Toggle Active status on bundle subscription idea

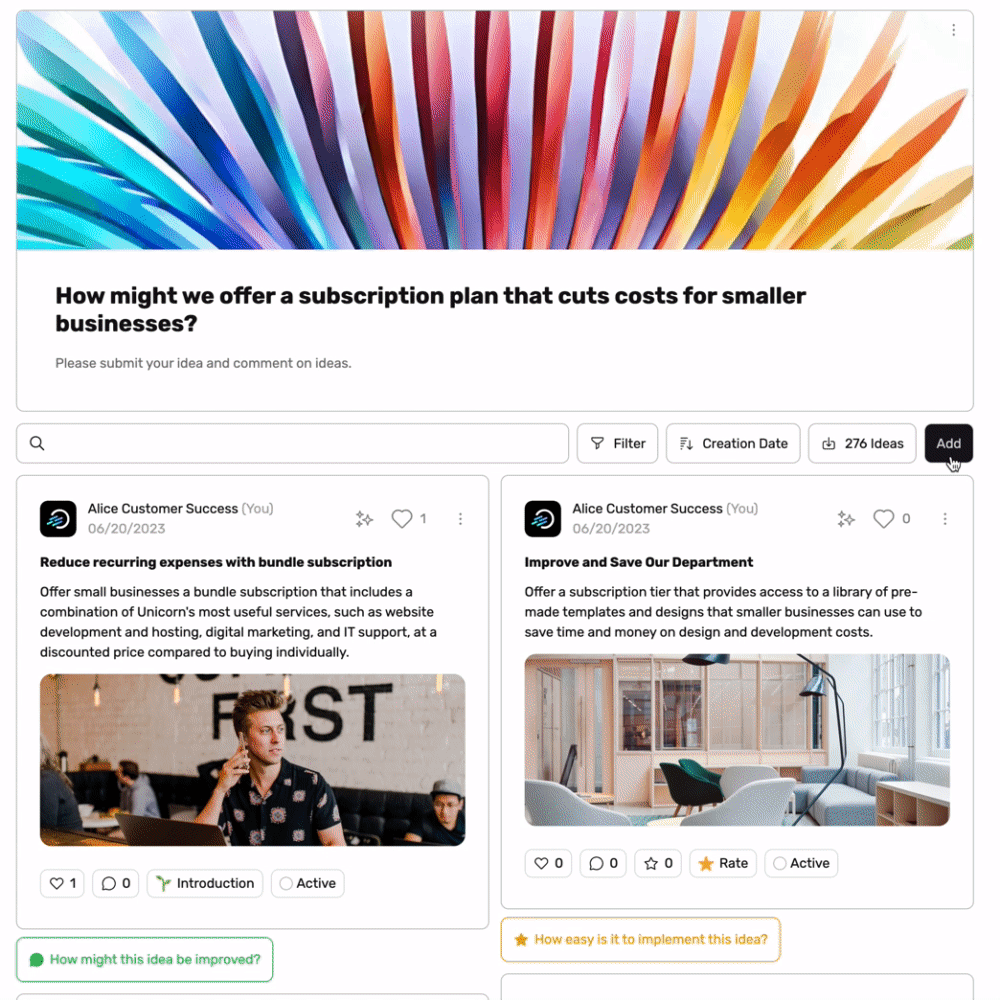coord(307,883)
